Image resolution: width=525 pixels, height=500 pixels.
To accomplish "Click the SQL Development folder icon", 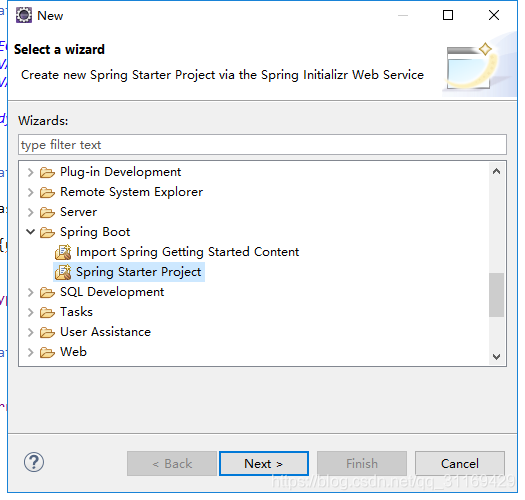I will tap(47, 292).
